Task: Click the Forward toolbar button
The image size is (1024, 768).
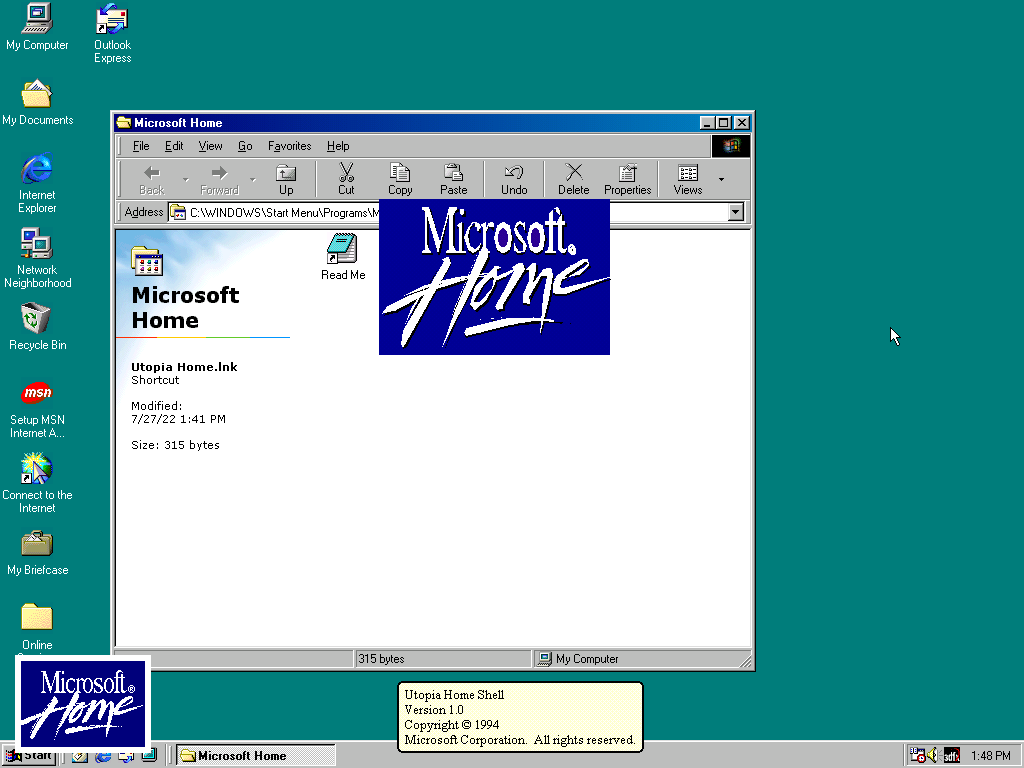Action: click(219, 180)
